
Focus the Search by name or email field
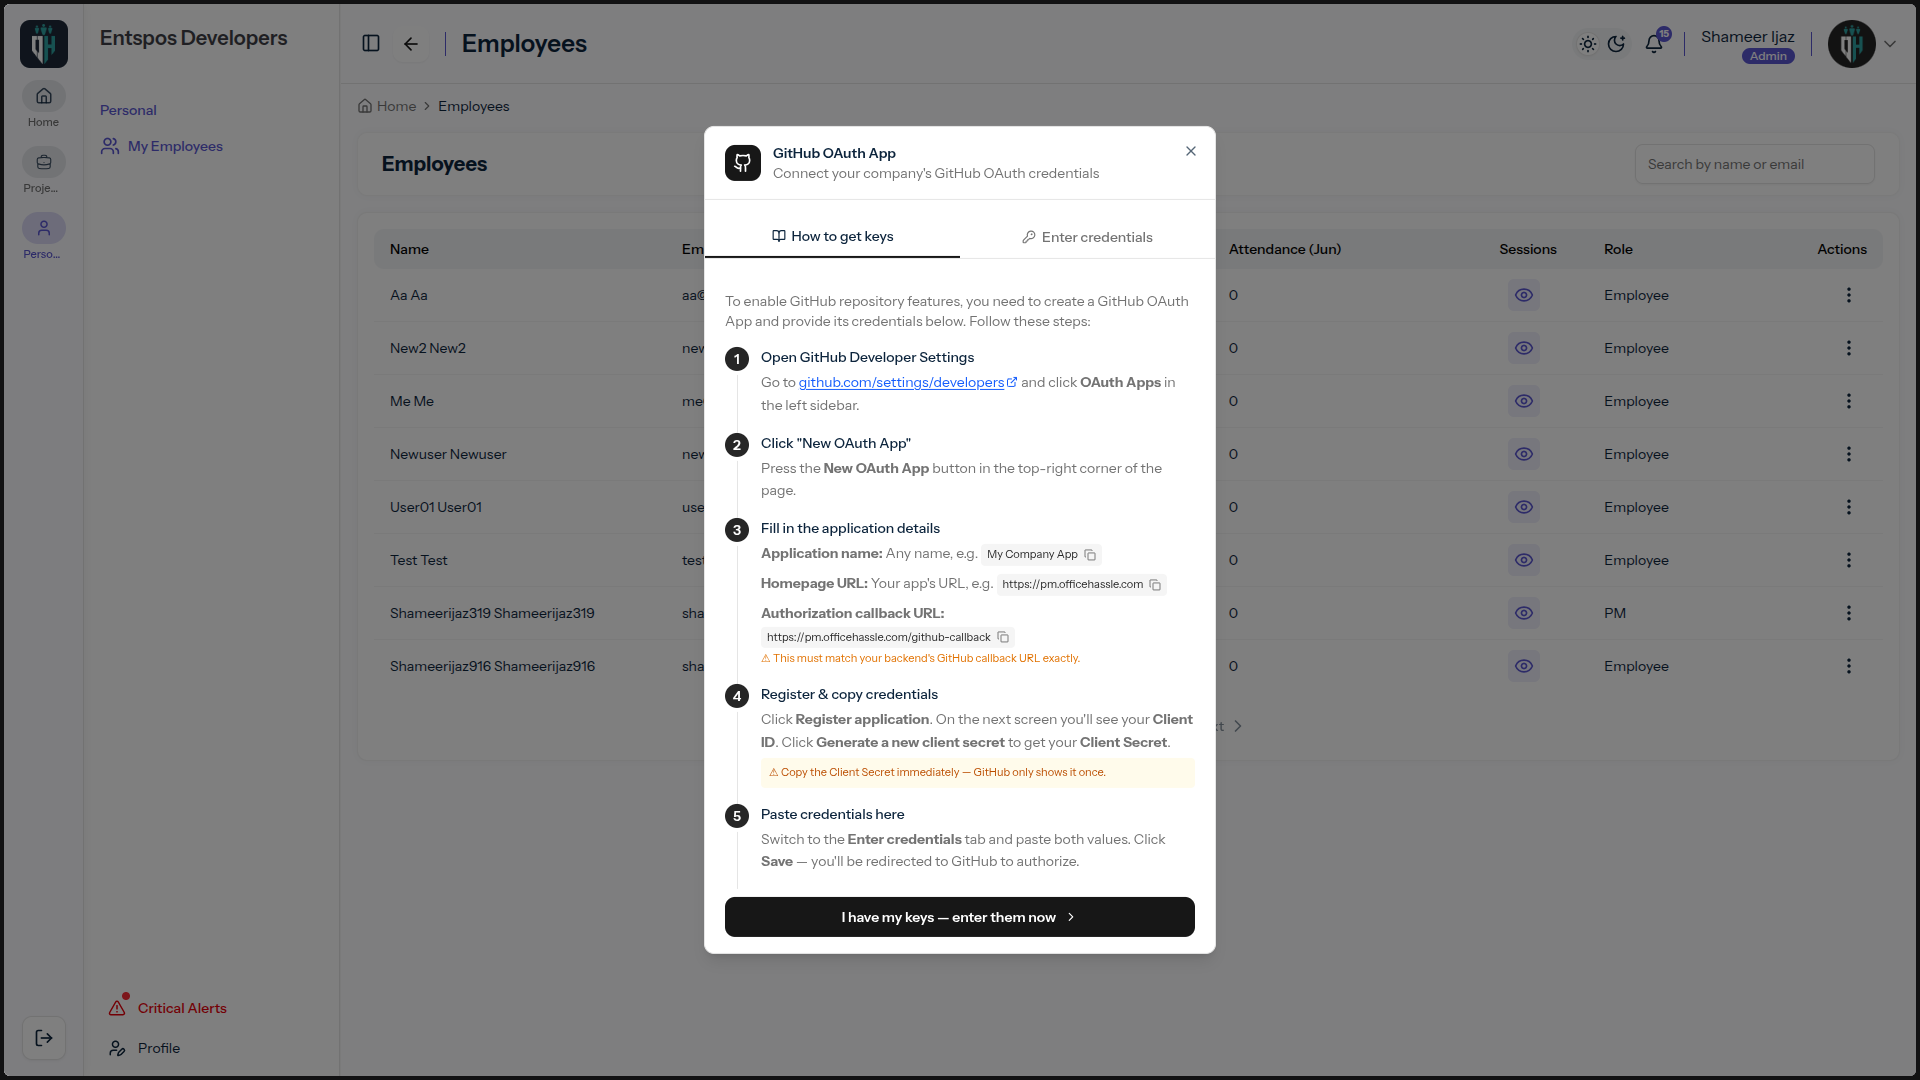[x=1755, y=164]
